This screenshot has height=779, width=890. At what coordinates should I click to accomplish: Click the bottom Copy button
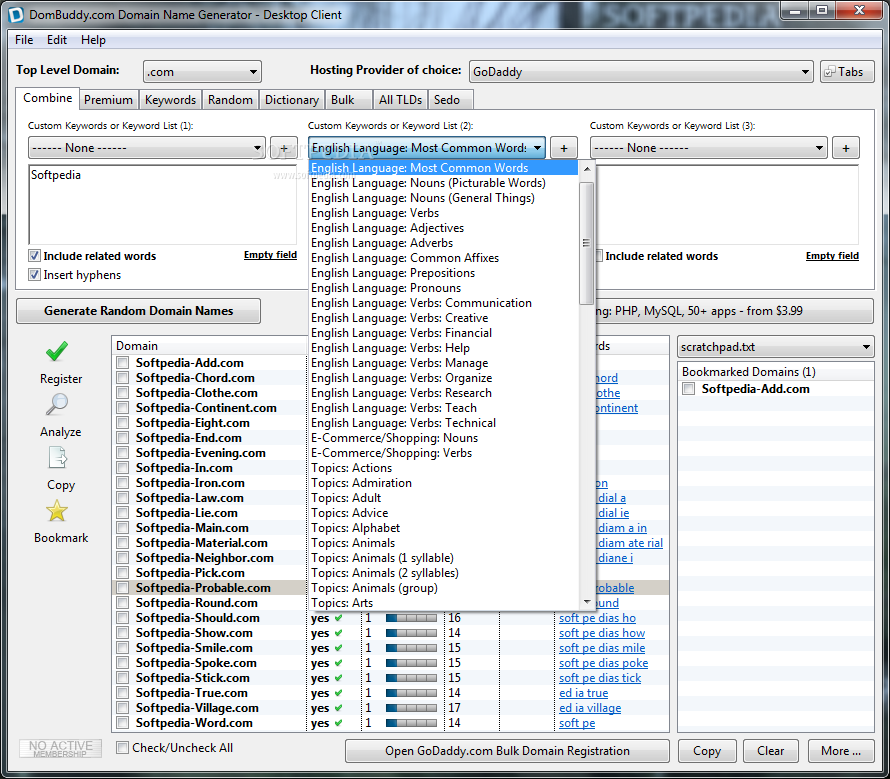[x=707, y=751]
